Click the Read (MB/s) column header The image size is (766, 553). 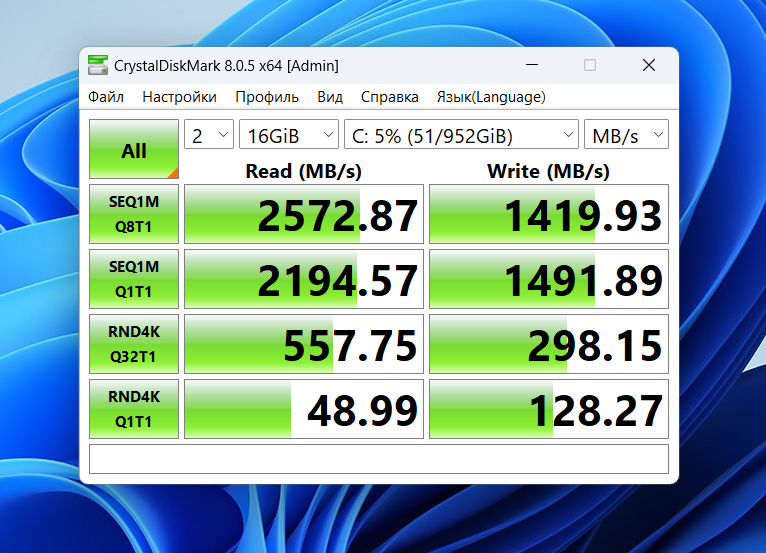click(x=303, y=171)
